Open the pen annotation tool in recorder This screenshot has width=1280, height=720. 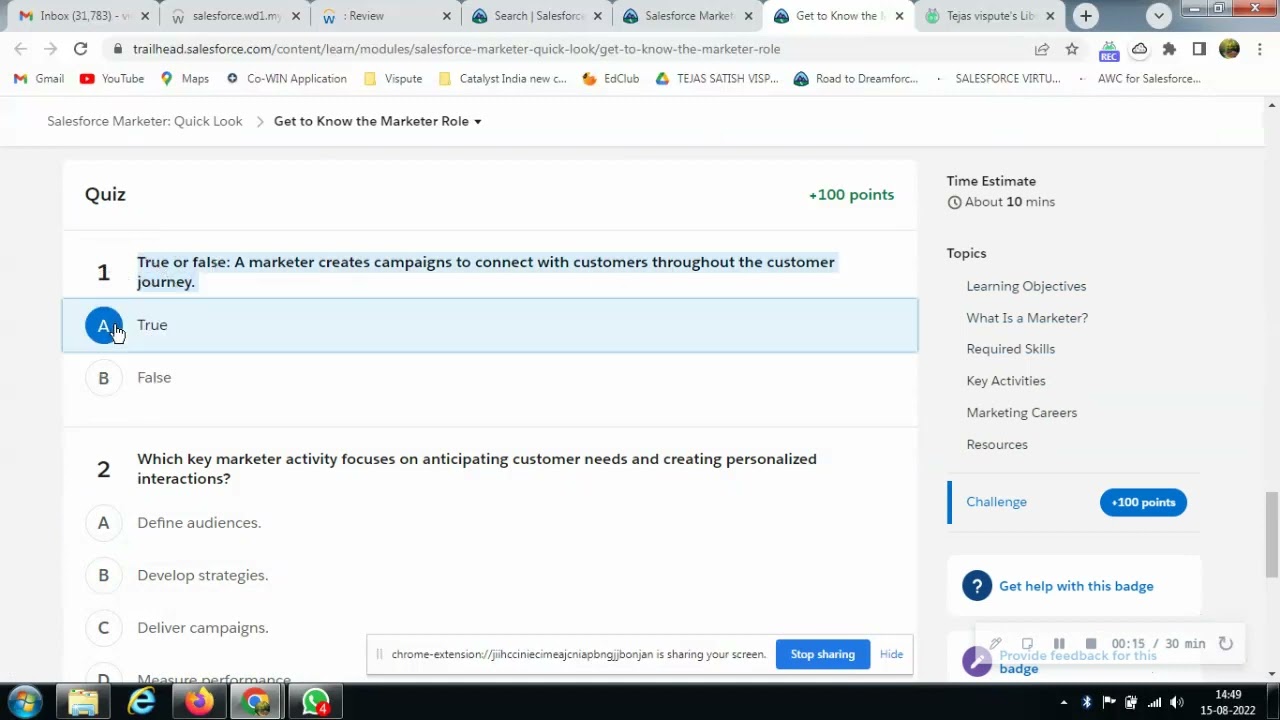coord(995,644)
